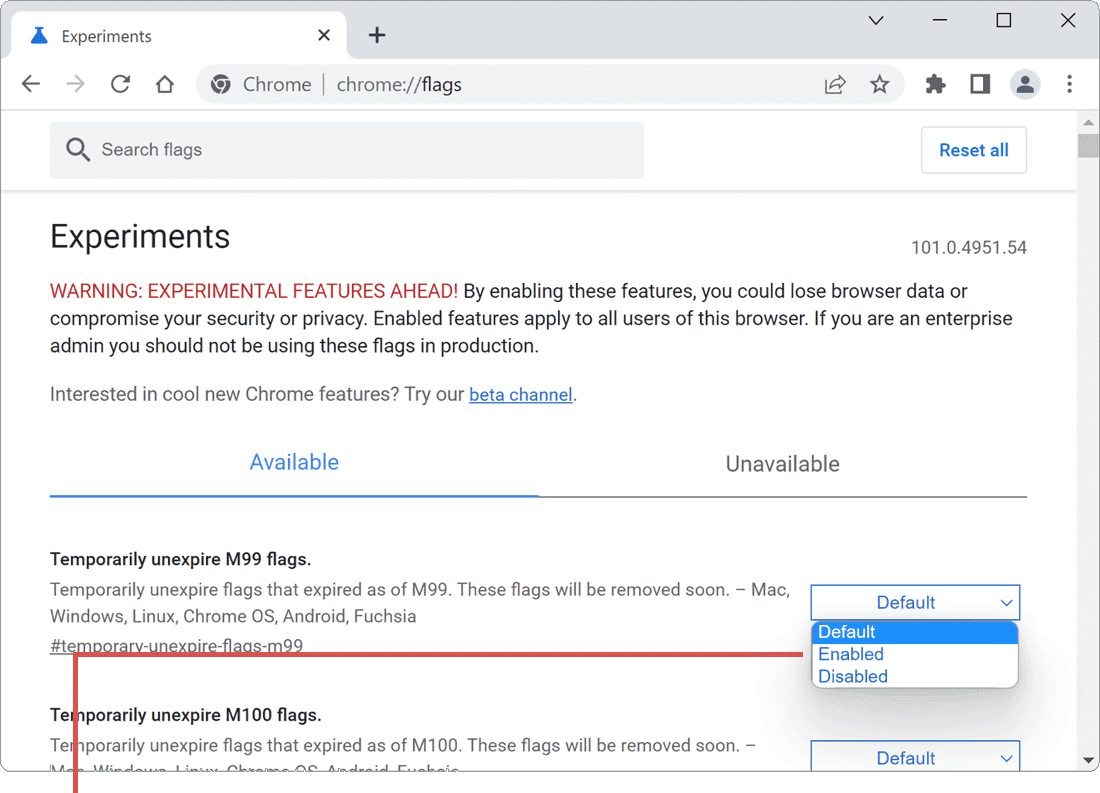This screenshot has width=1100, height=793.
Task: Choose Default in the open dropdown list
Action: [x=915, y=632]
